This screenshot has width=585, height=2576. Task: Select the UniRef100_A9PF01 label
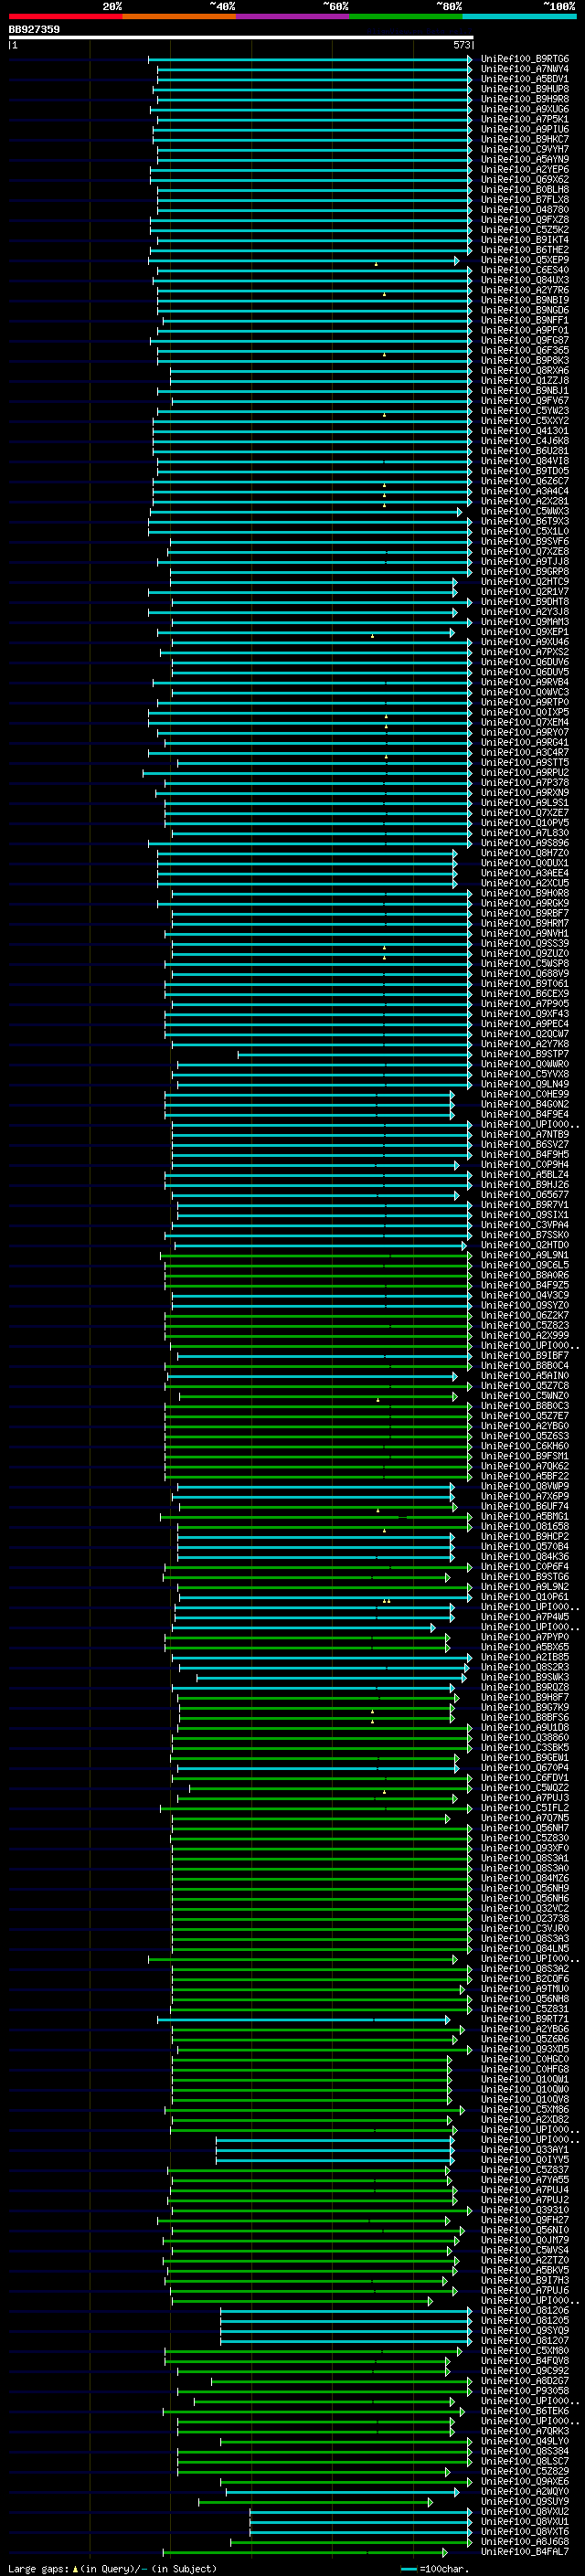click(x=525, y=330)
